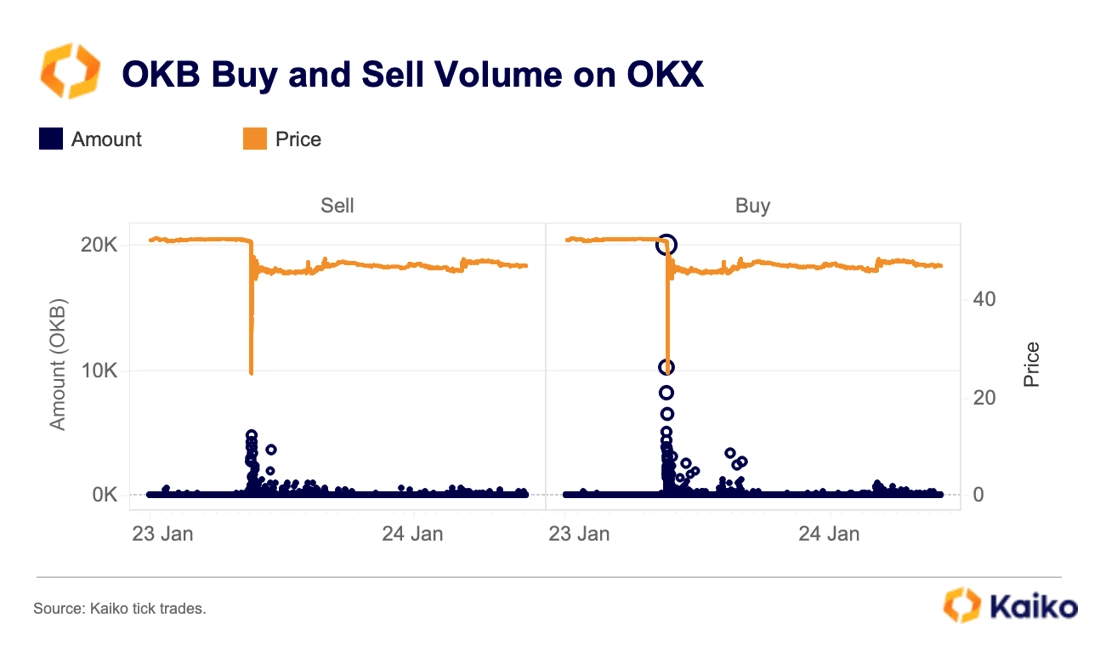Click the Buy panel header

(753, 206)
